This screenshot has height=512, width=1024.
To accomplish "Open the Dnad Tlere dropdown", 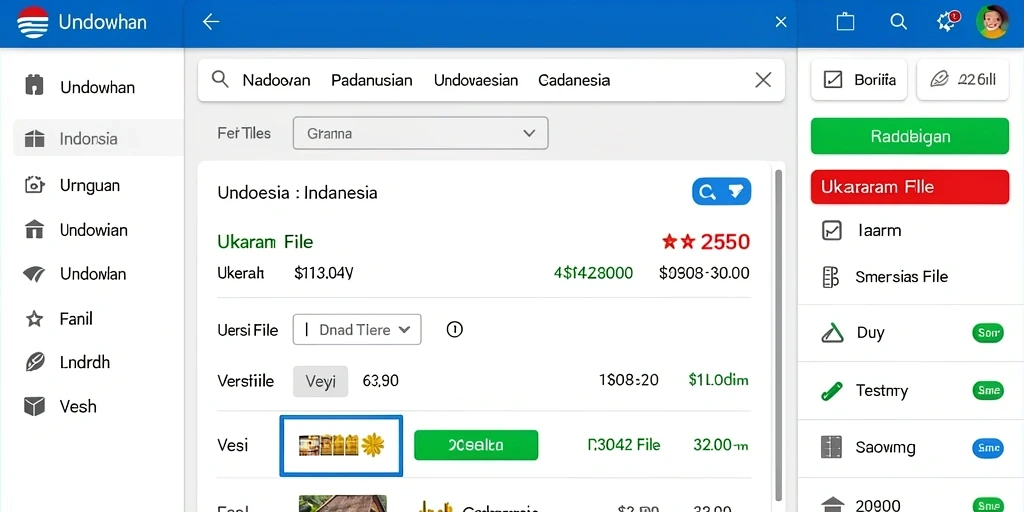I will (x=357, y=330).
